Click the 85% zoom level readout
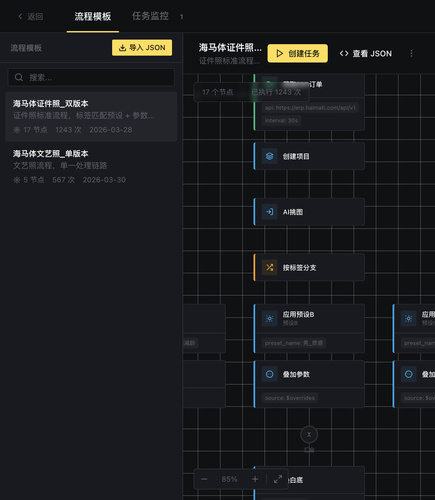This screenshot has width=435, height=500. click(x=229, y=479)
